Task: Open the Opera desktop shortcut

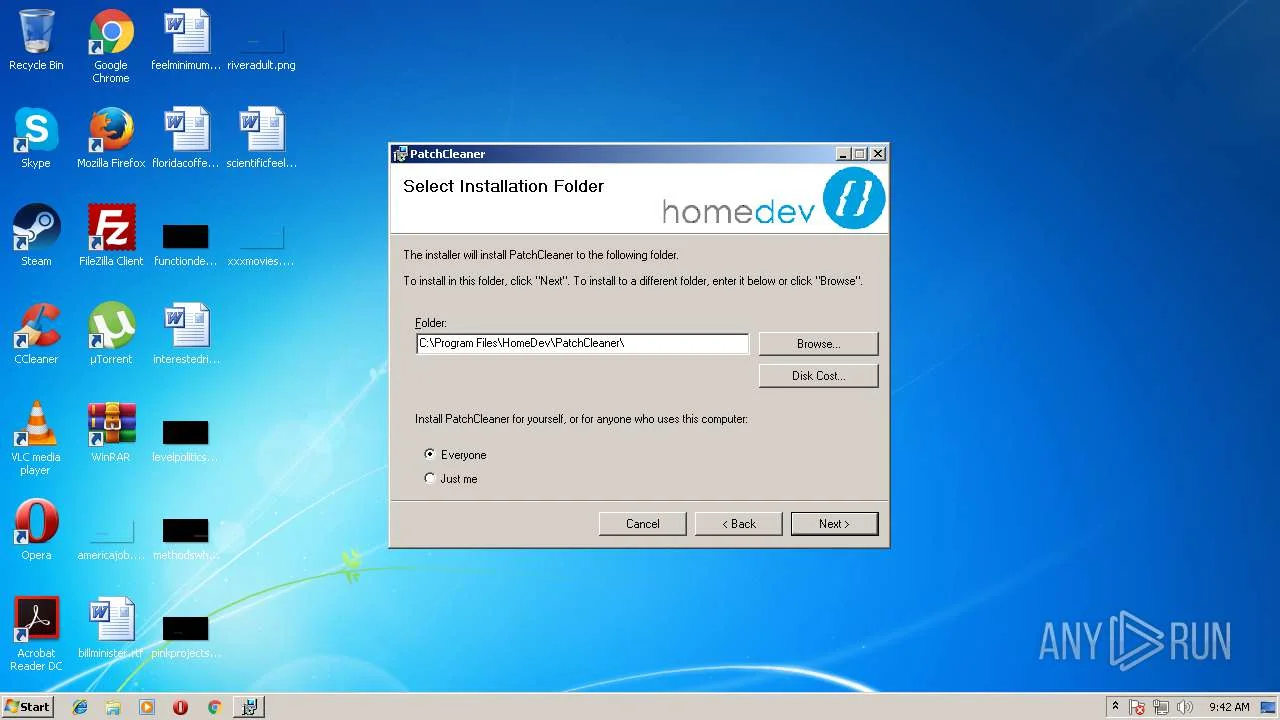Action: (x=36, y=530)
